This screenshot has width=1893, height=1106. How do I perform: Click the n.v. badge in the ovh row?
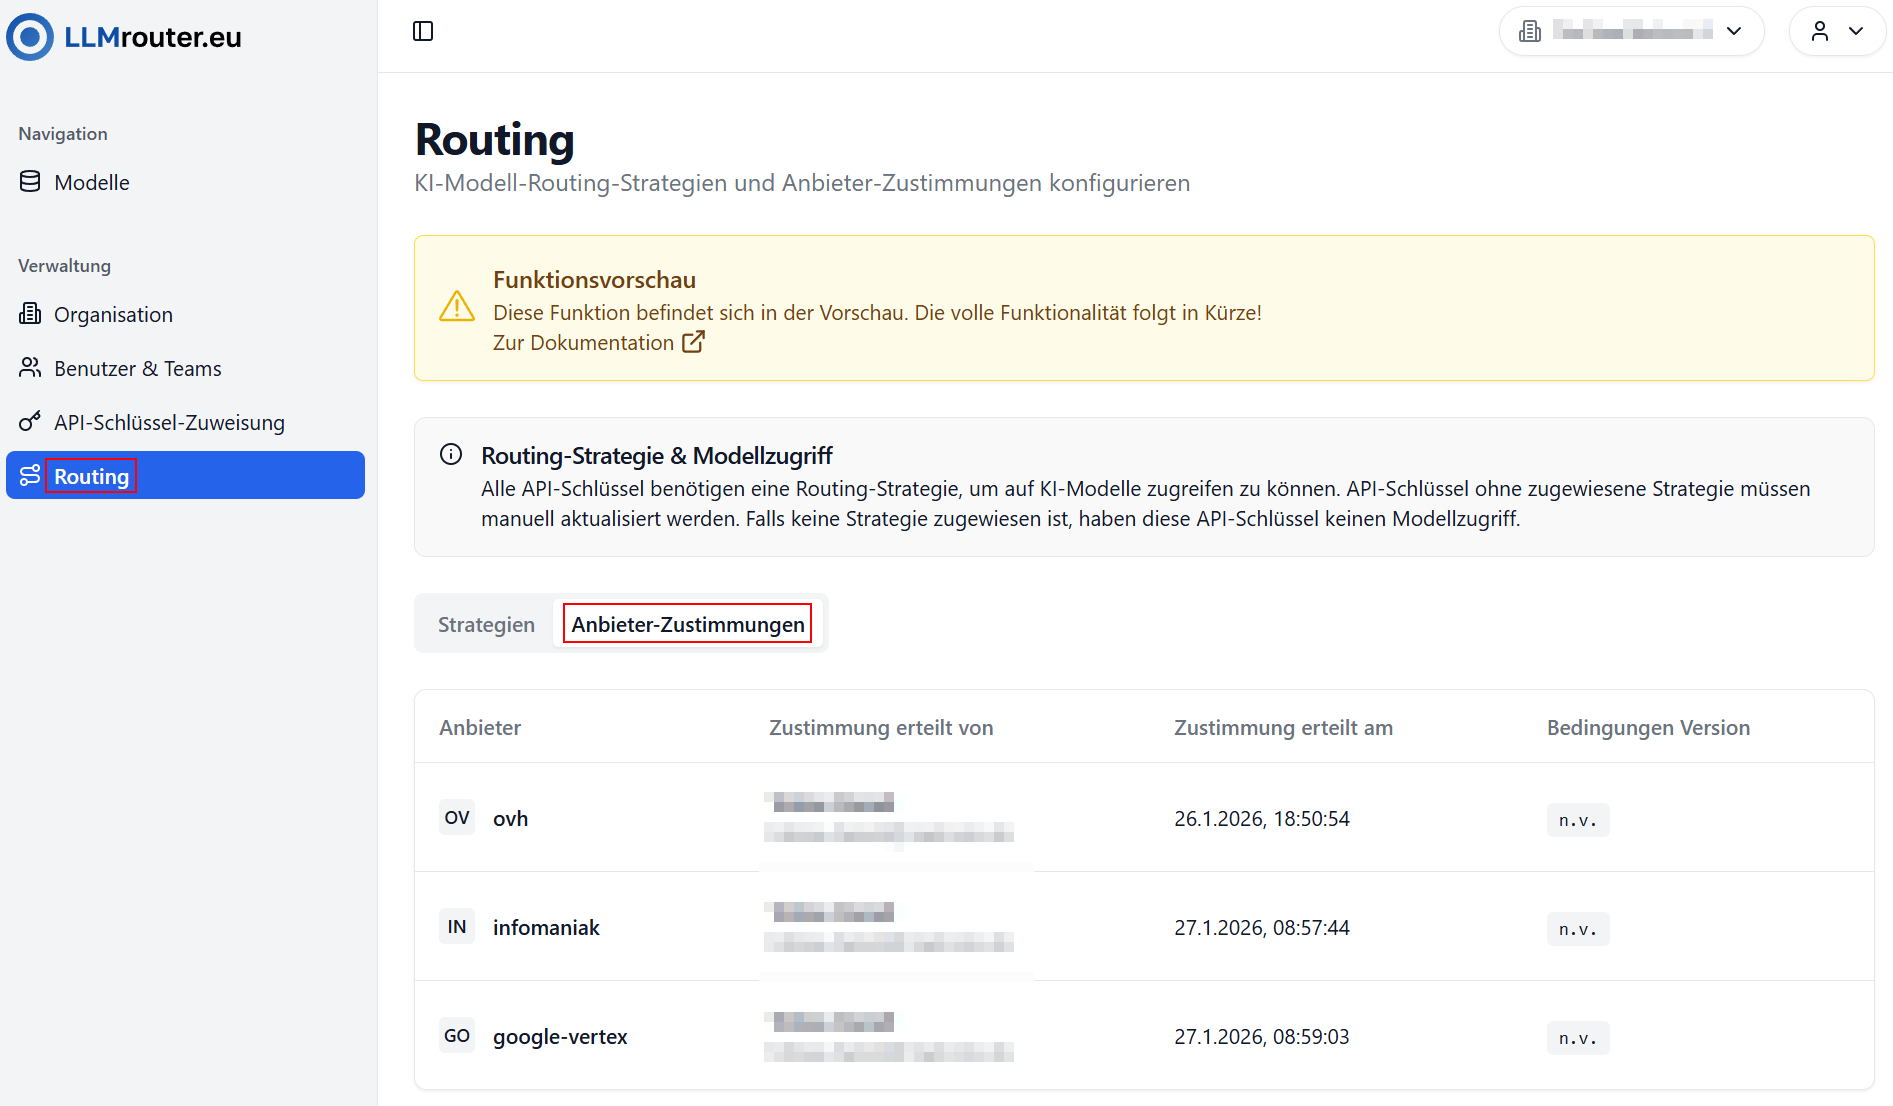[x=1578, y=819]
